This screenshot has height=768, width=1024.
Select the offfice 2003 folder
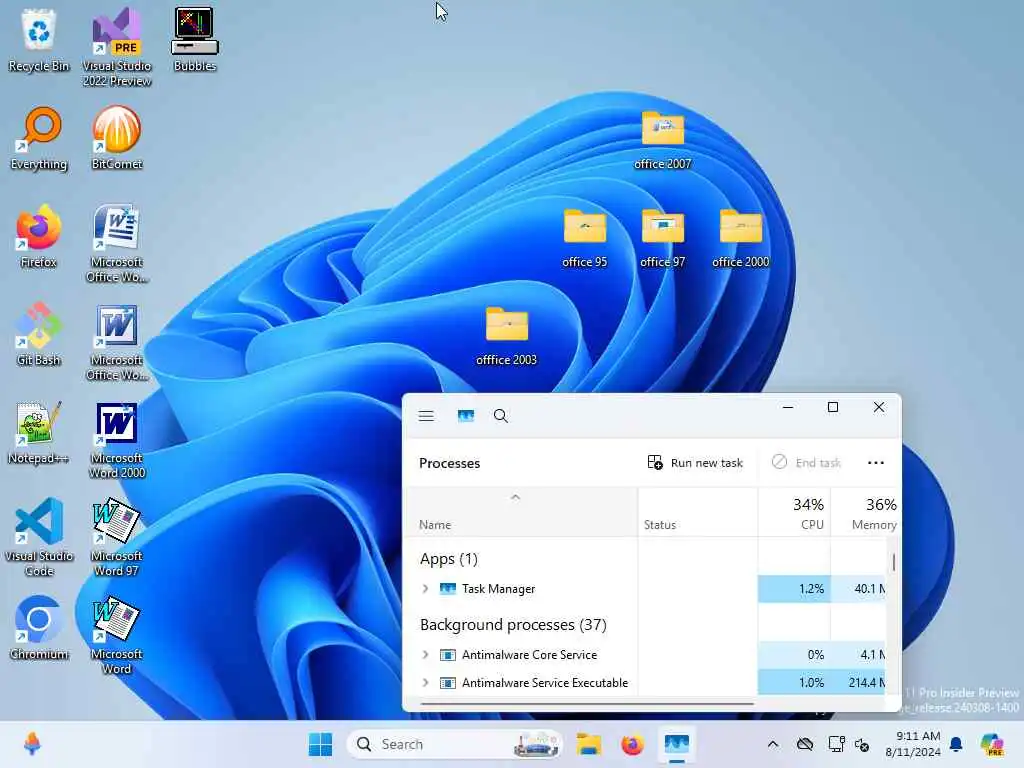click(507, 336)
